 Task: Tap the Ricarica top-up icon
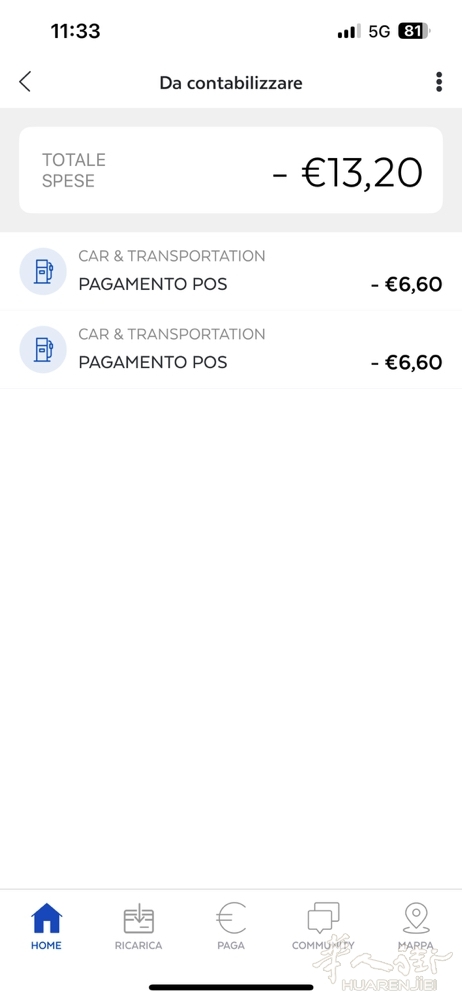coord(138,918)
